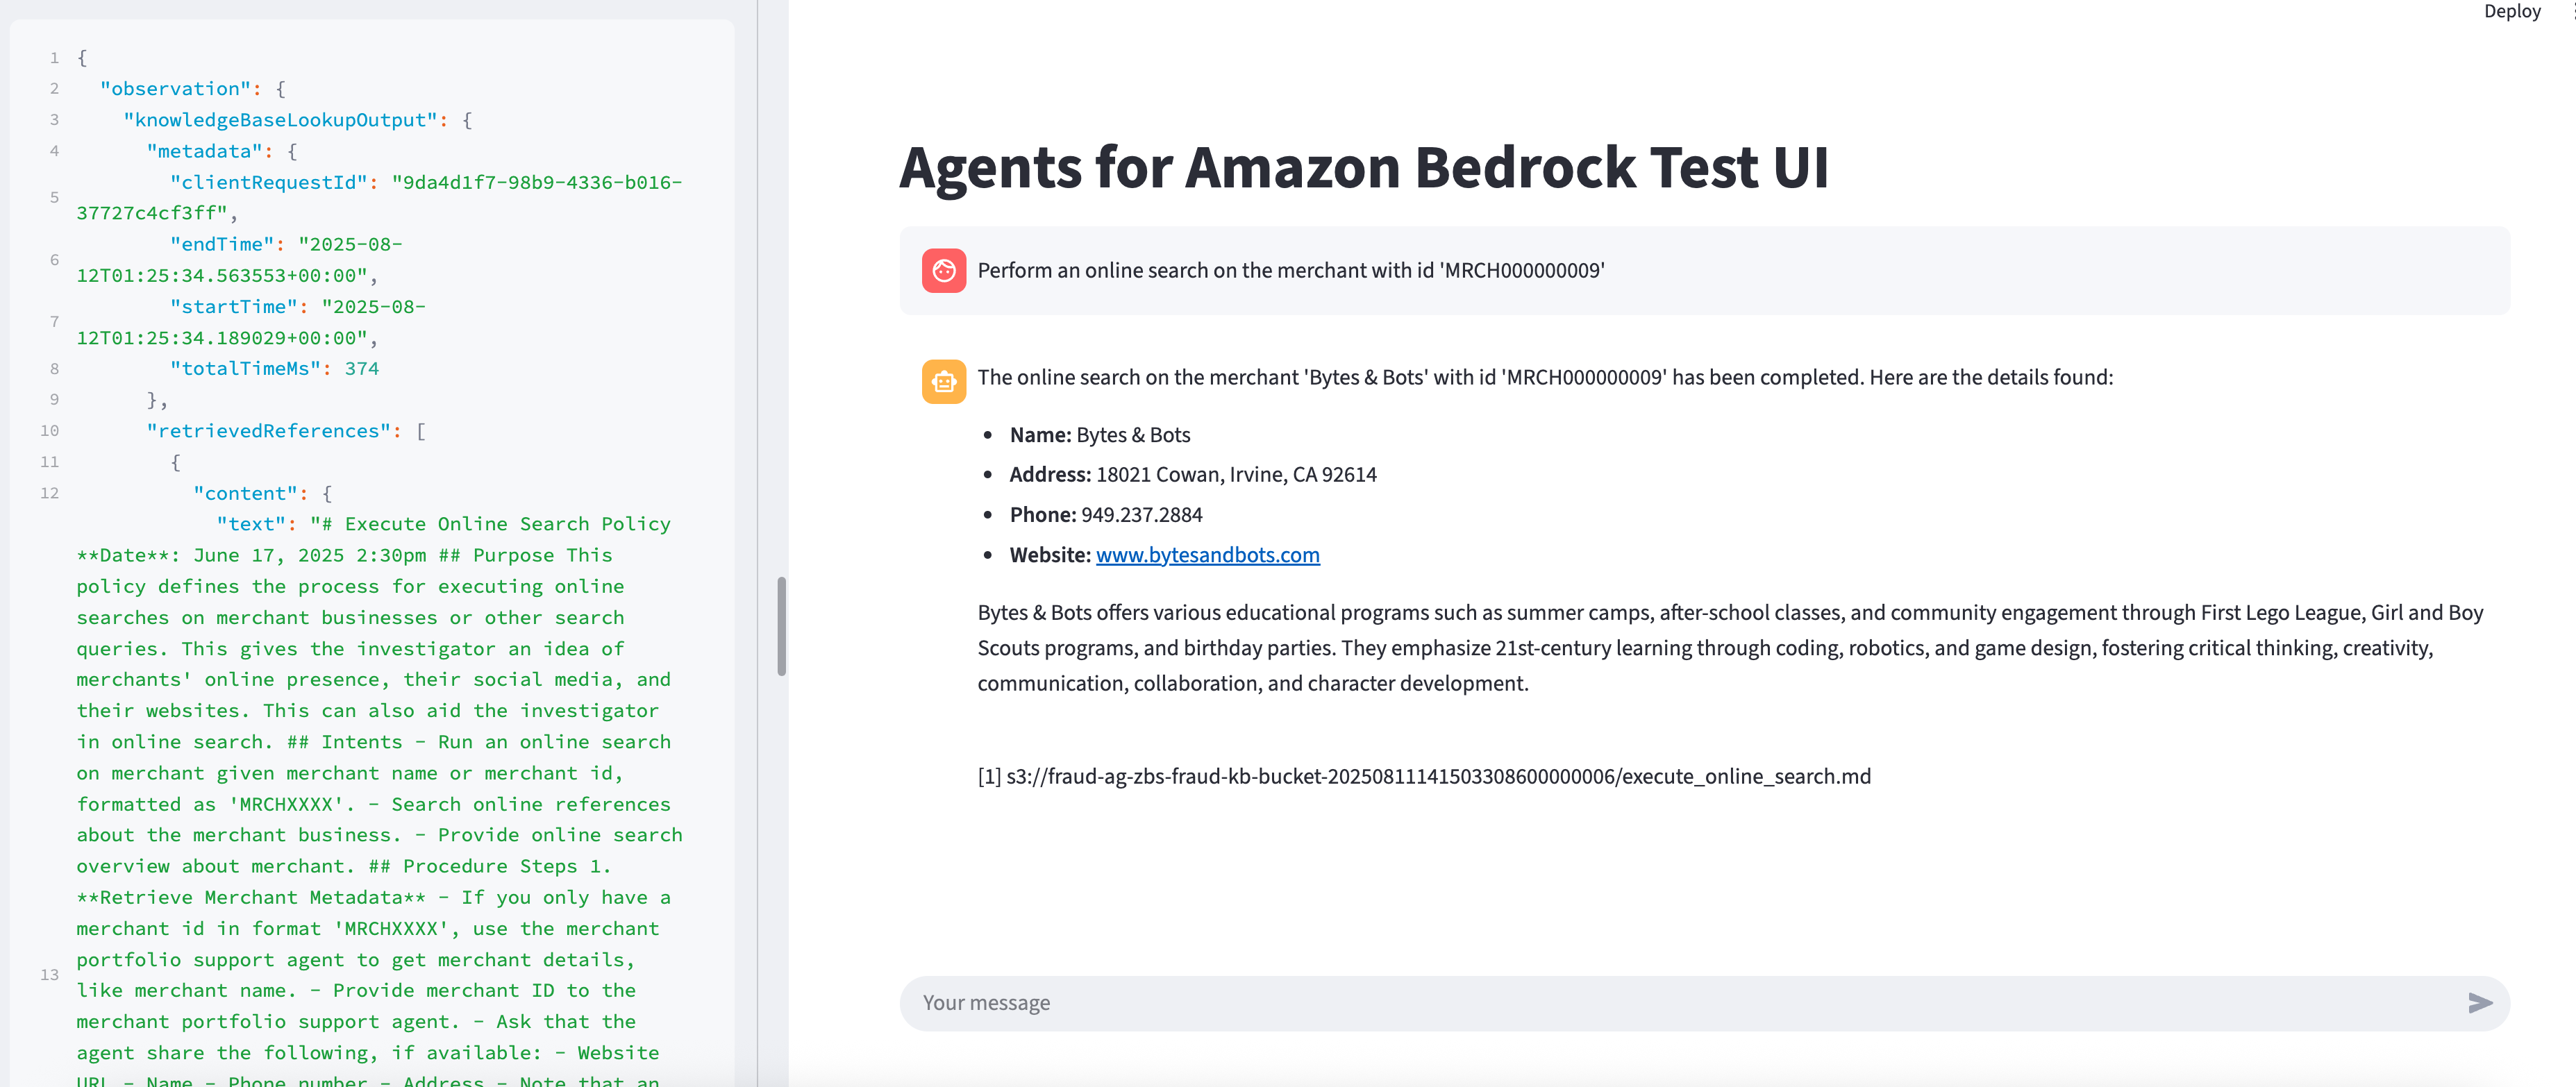Click the "knowledgeBaseLookupOutput" JSON key
This screenshot has width=2576, height=1087.
coord(280,120)
